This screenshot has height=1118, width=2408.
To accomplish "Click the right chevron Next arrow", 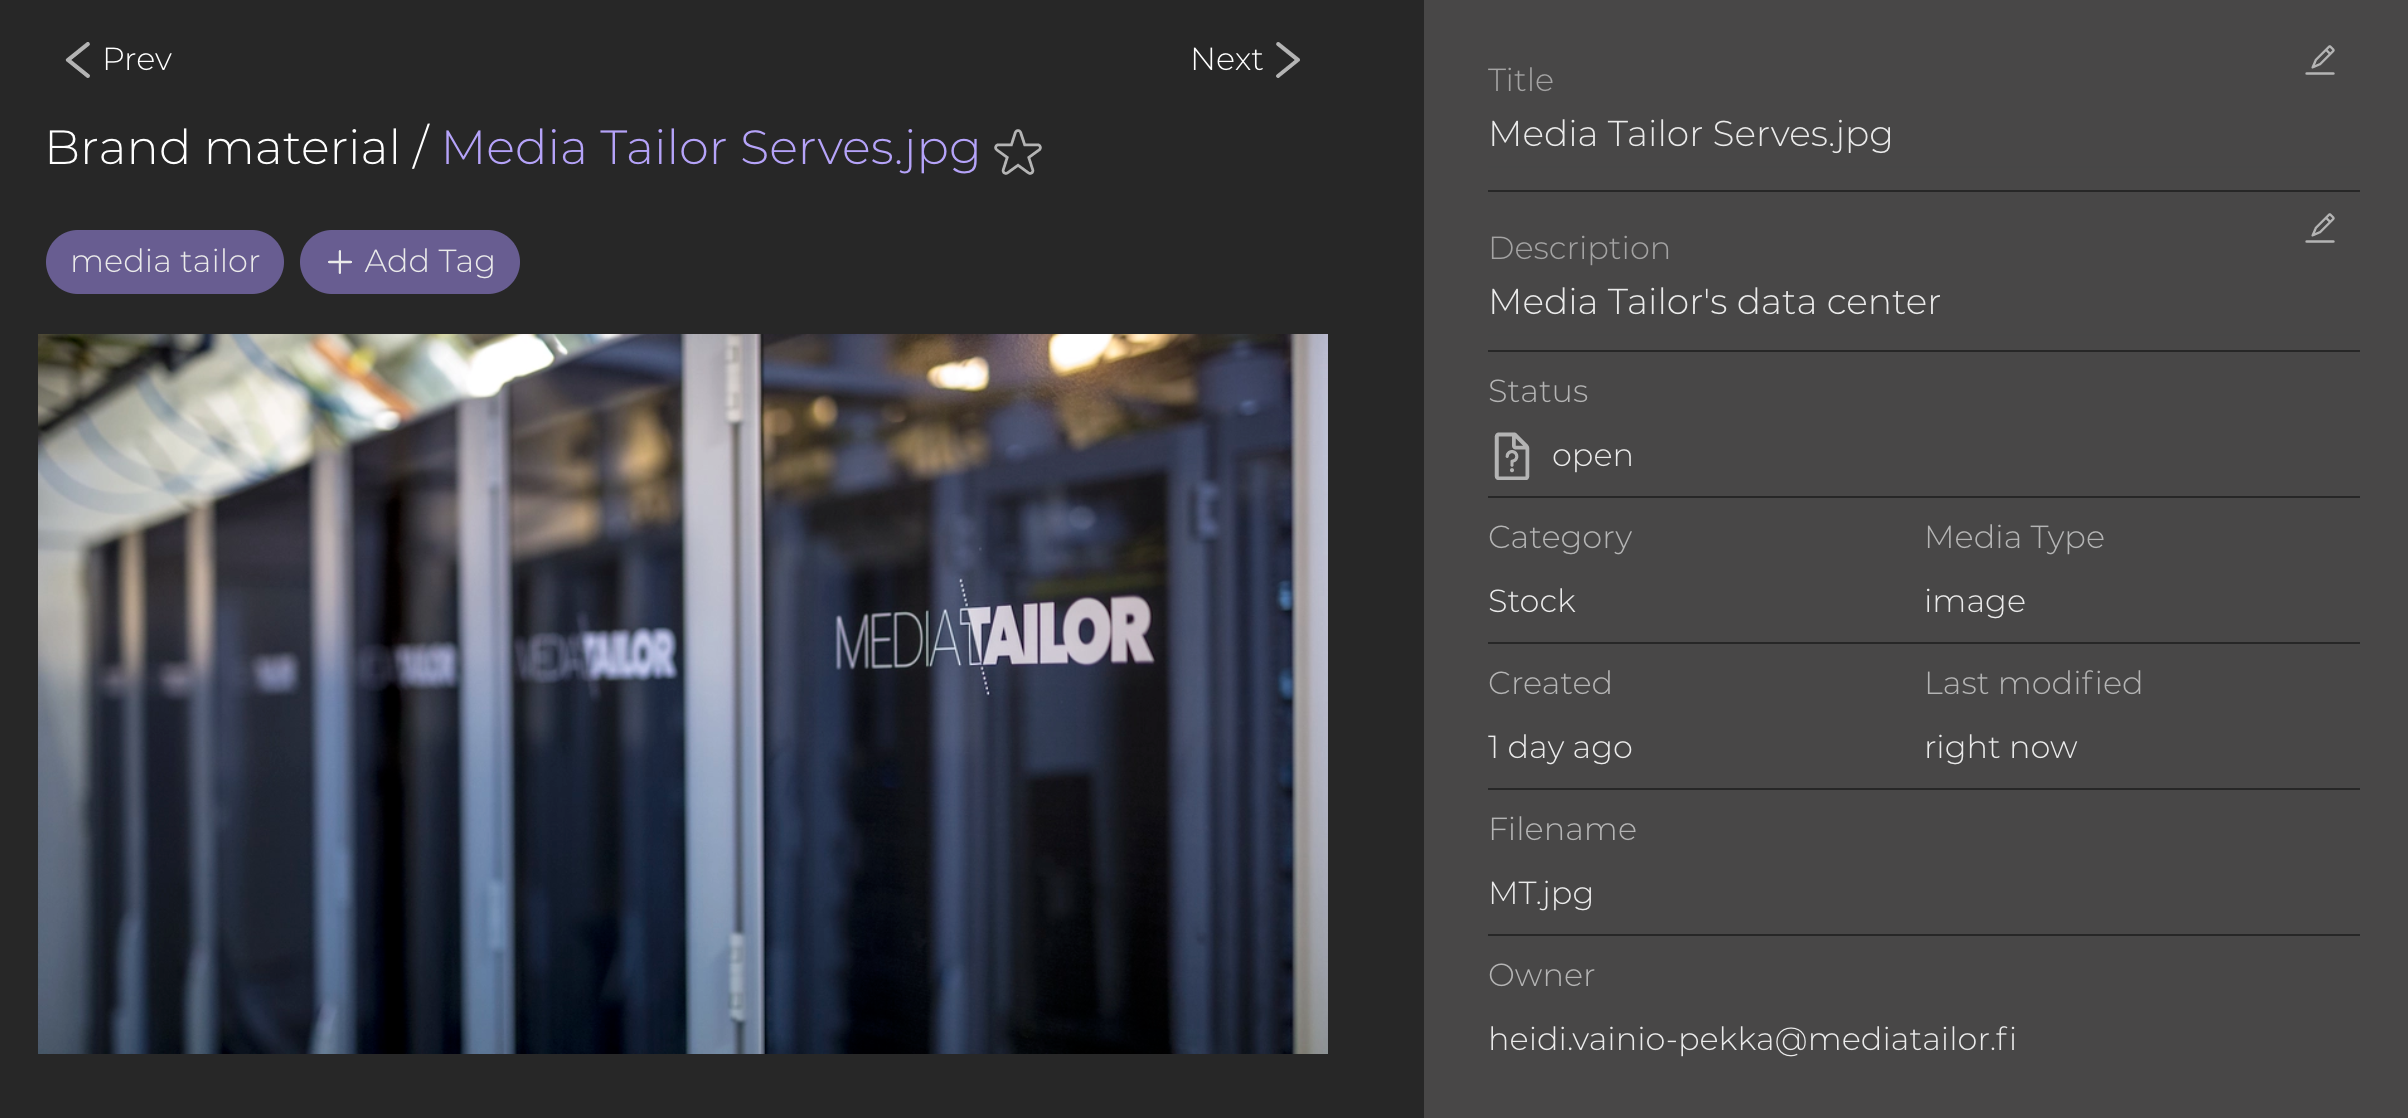I will 1289,60.
